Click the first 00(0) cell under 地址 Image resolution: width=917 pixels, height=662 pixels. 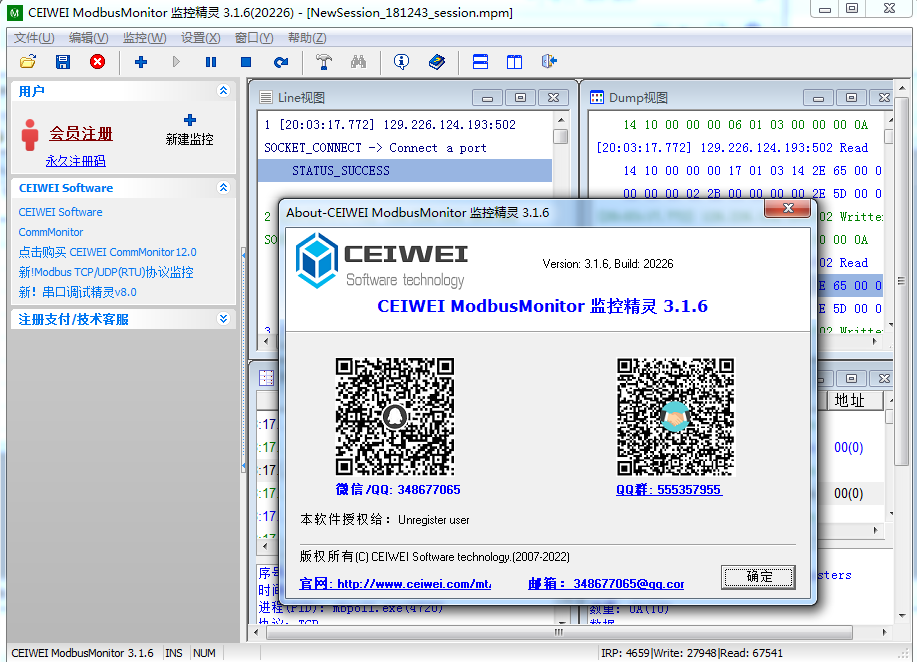(x=849, y=447)
